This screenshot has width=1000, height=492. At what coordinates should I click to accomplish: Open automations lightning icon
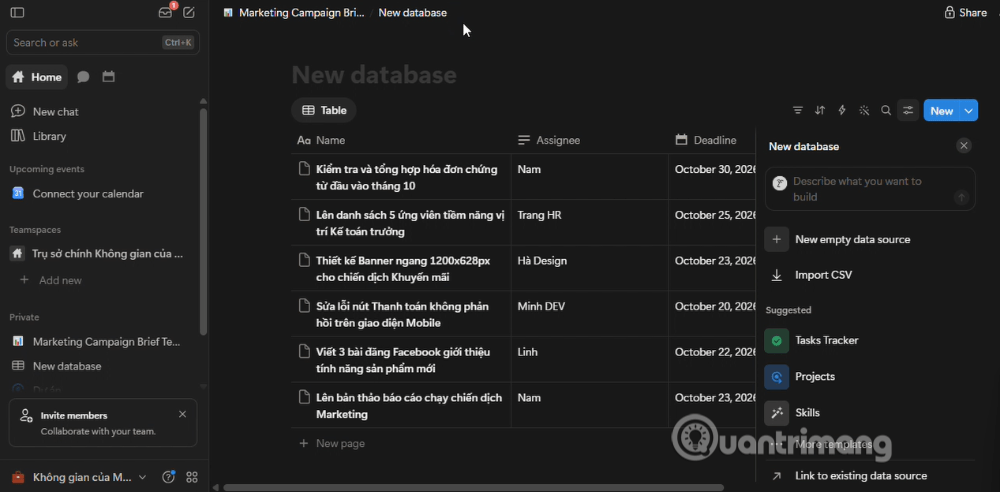pos(842,110)
